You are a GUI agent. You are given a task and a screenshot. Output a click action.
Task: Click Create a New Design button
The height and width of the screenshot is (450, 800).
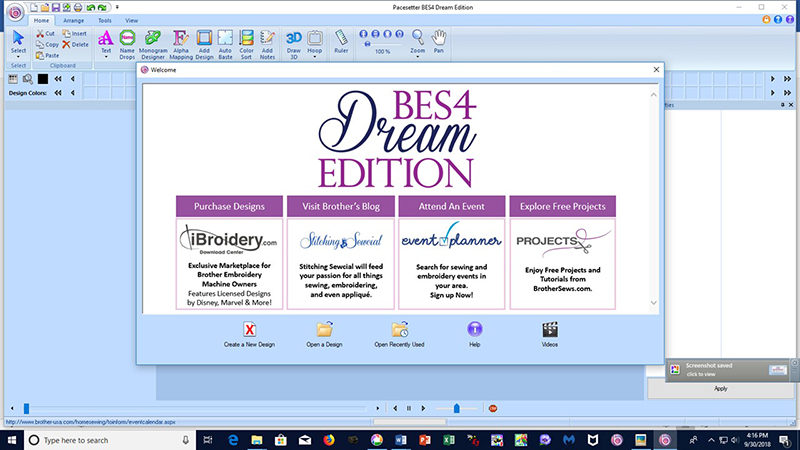coord(250,334)
